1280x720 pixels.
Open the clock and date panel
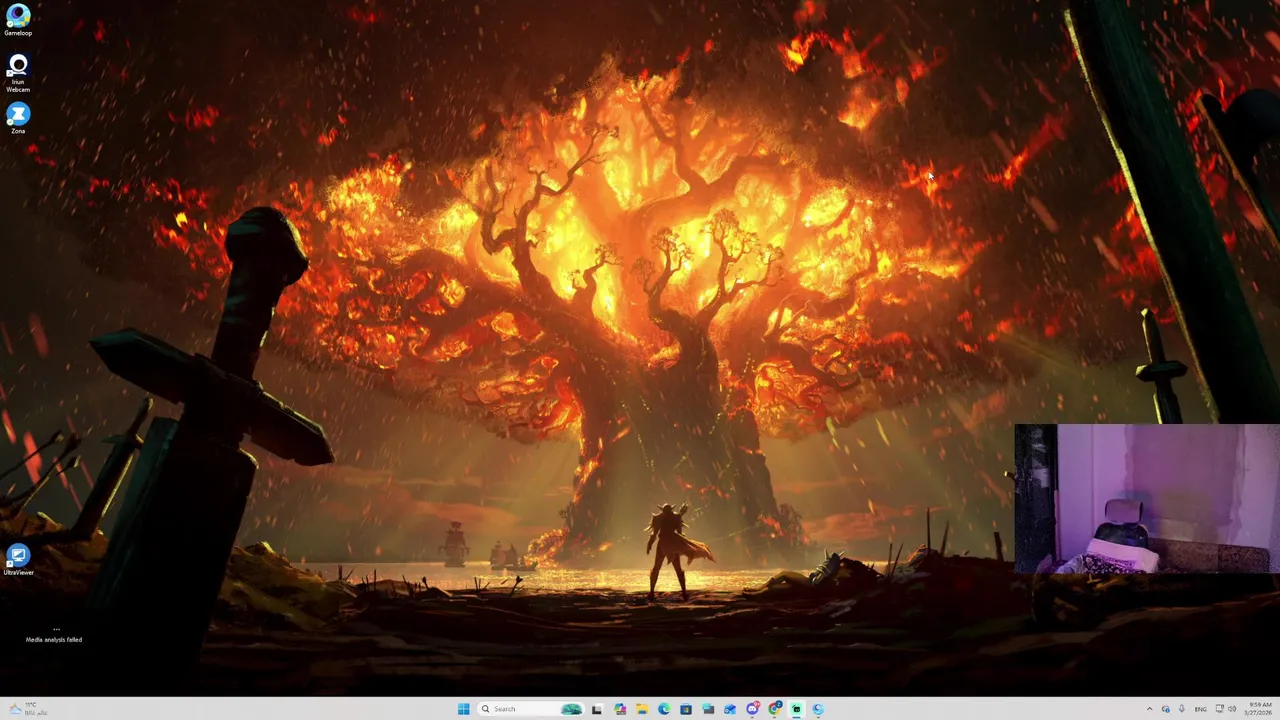(1258, 709)
